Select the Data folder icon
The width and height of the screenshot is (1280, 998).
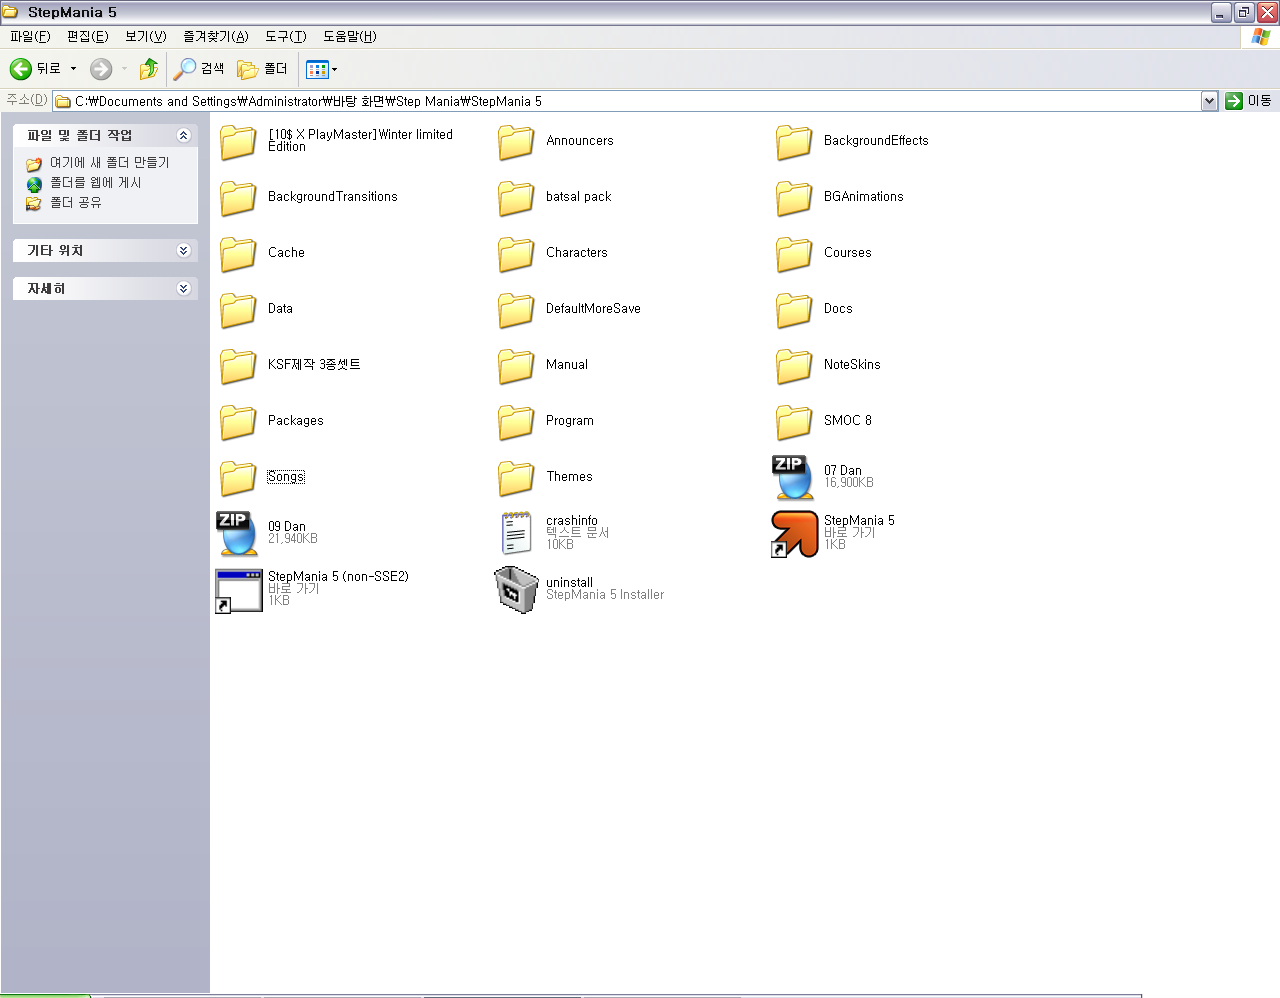[238, 309]
